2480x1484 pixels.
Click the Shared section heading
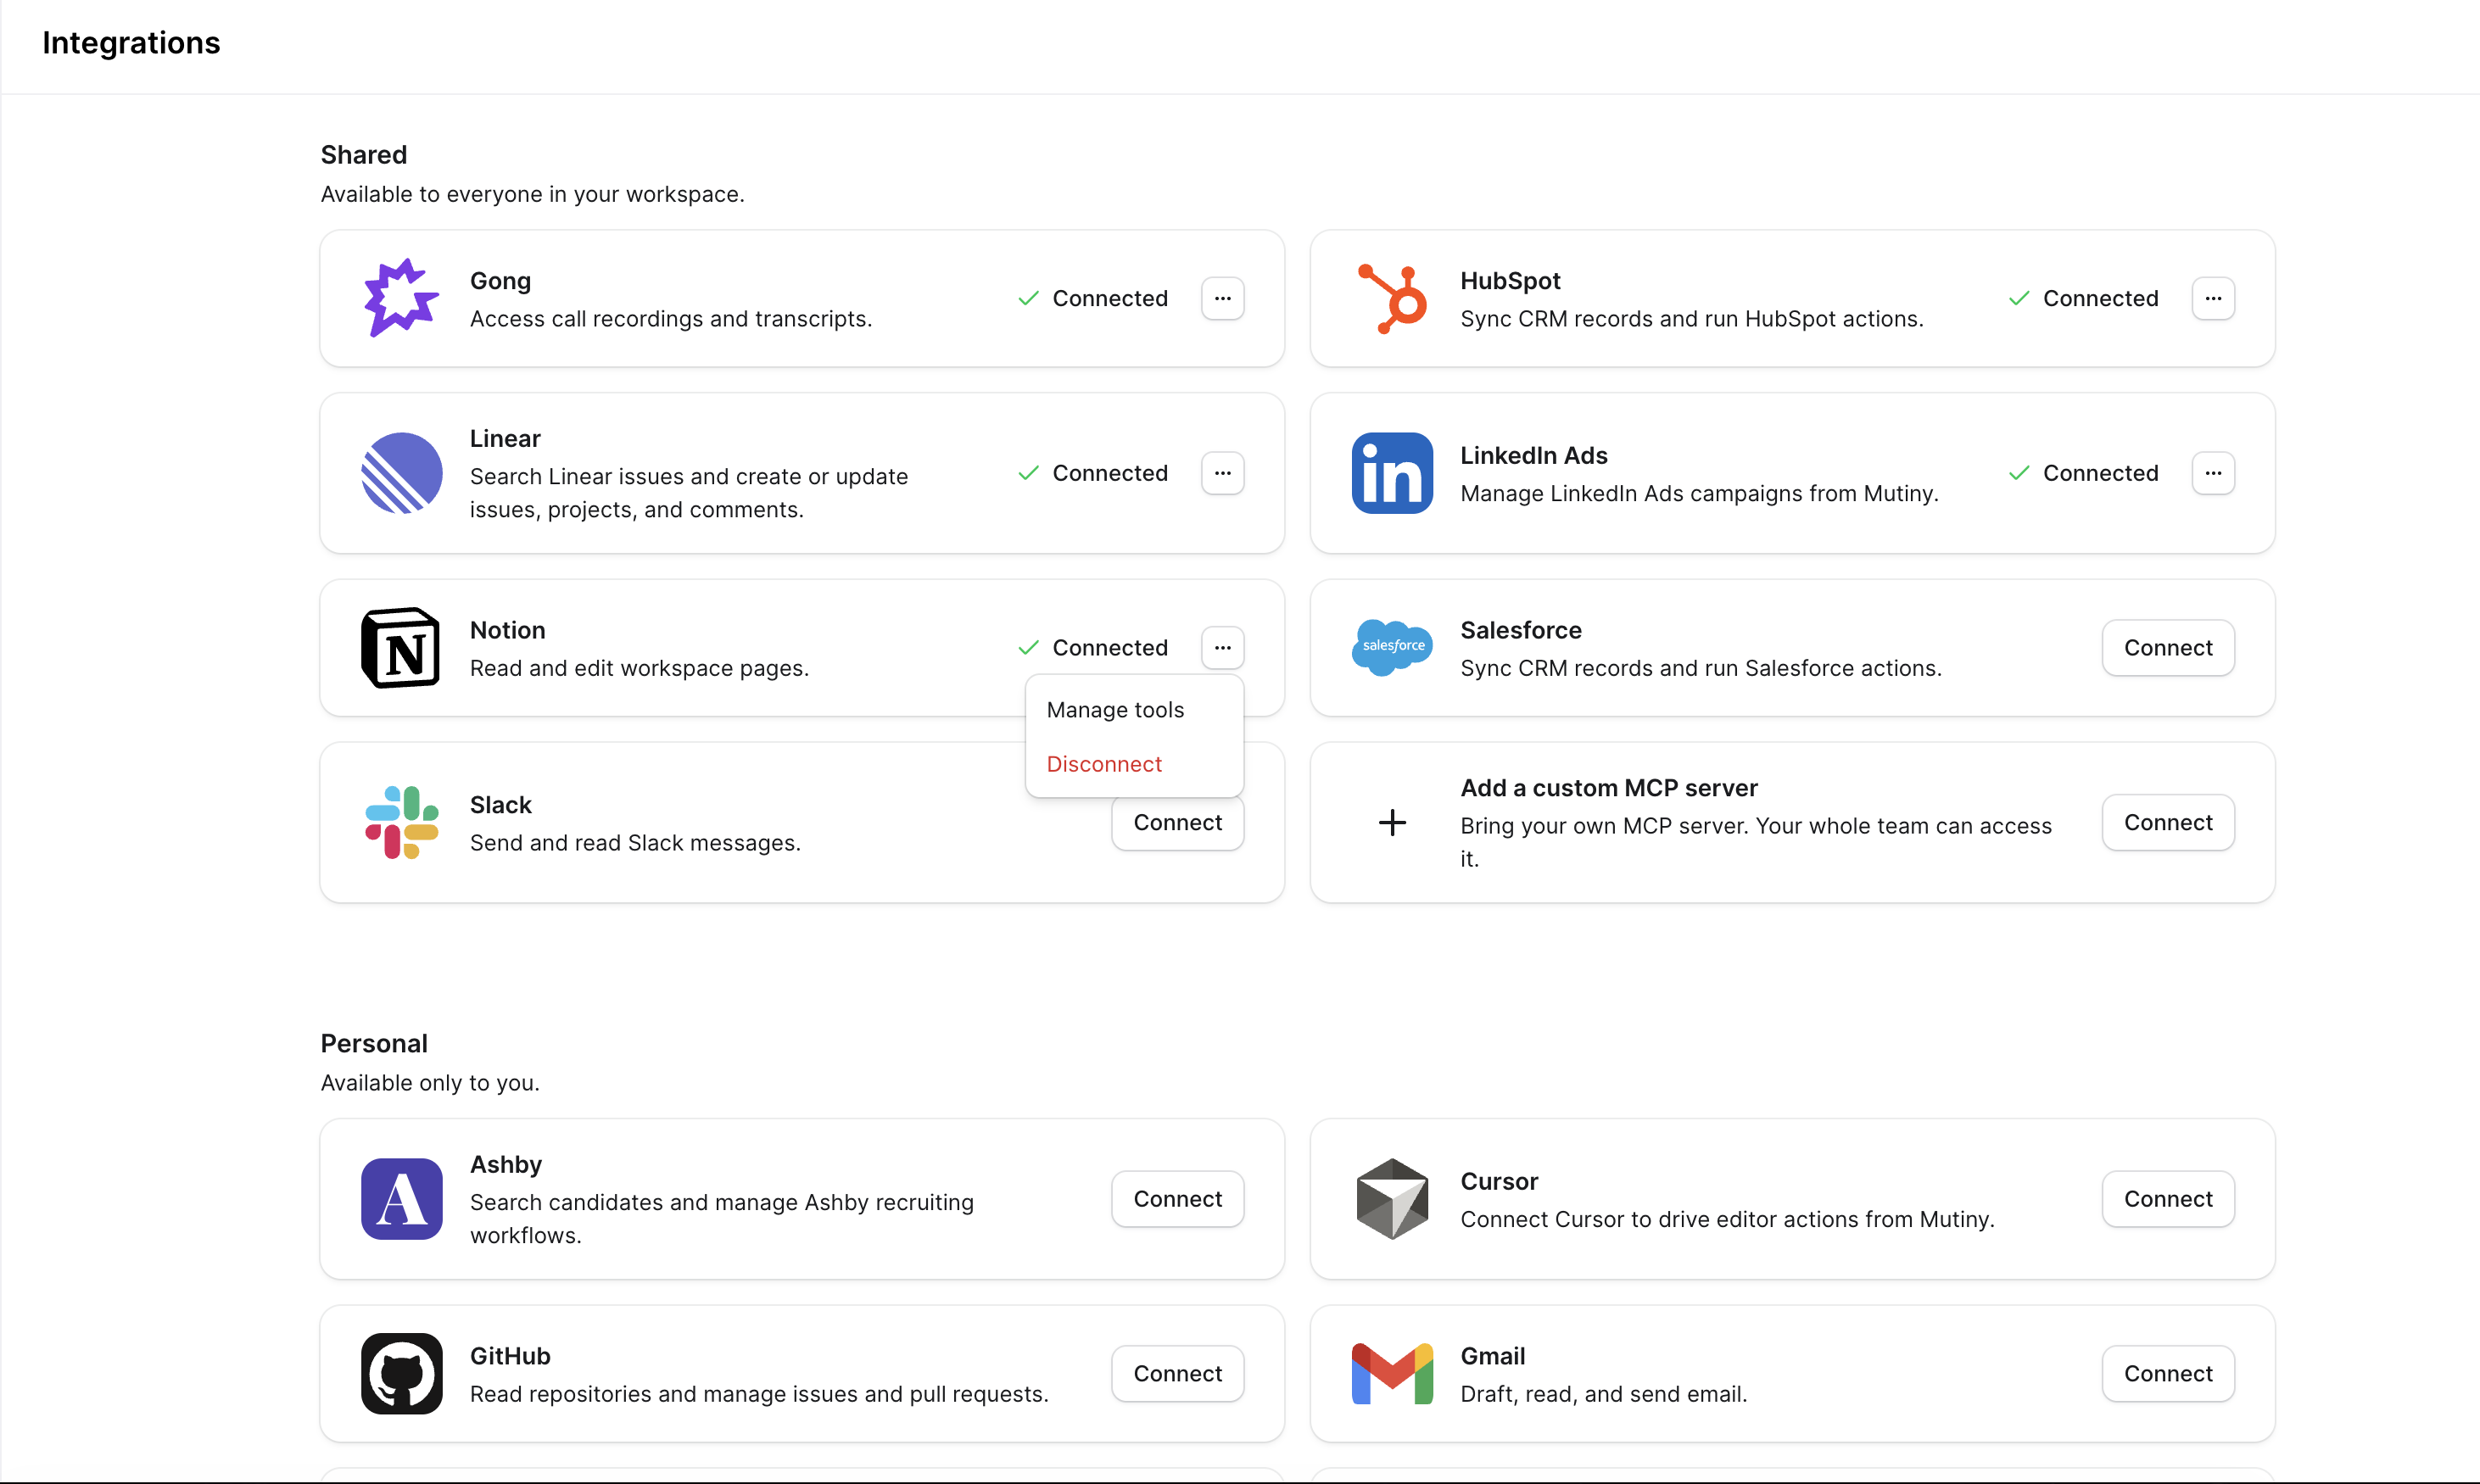[x=363, y=155]
